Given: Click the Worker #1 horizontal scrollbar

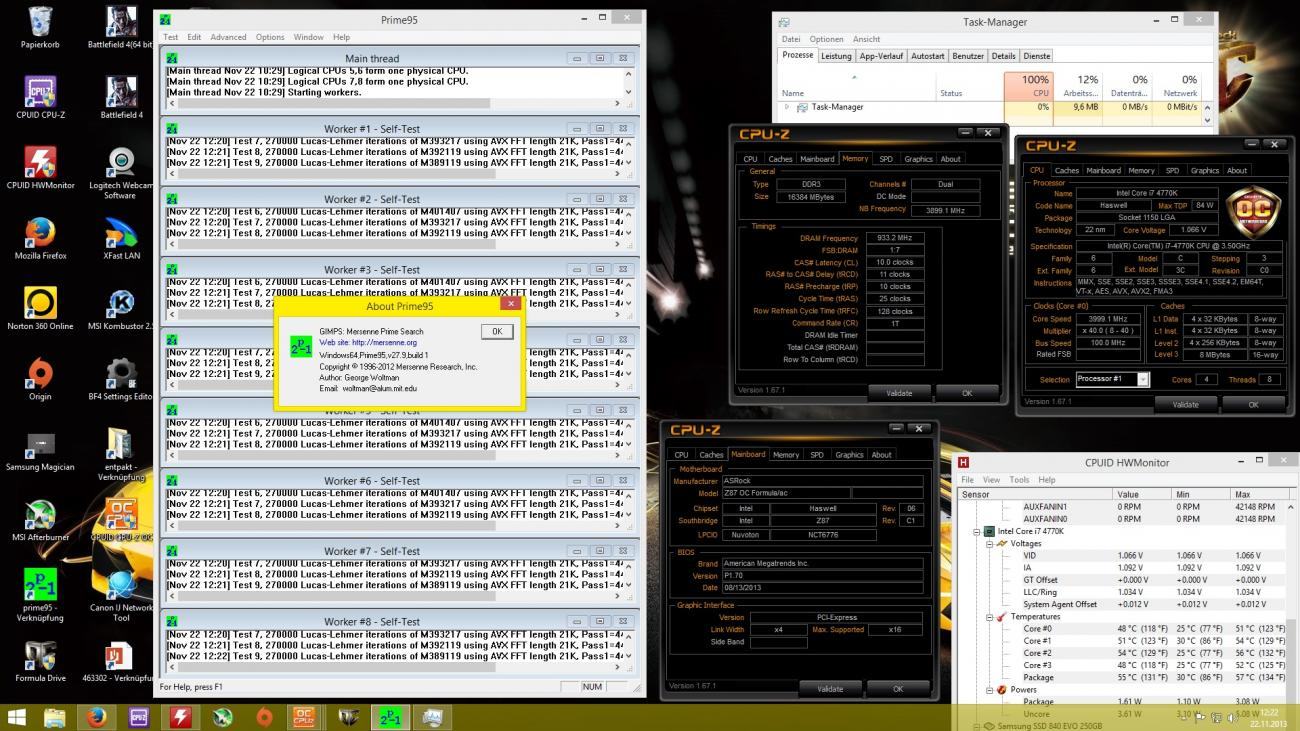Looking at the screenshot, I should [396, 173].
